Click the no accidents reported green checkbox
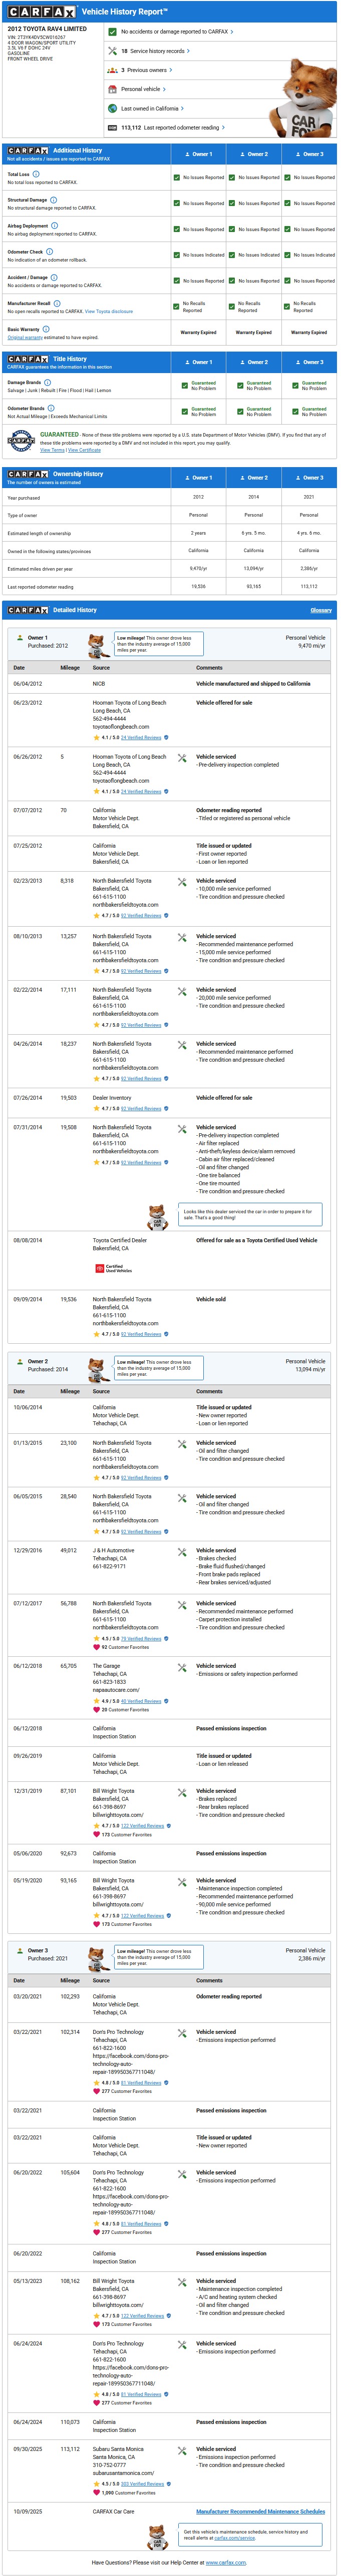Image resolution: width=341 pixels, height=2576 pixels. pos(113,32)
